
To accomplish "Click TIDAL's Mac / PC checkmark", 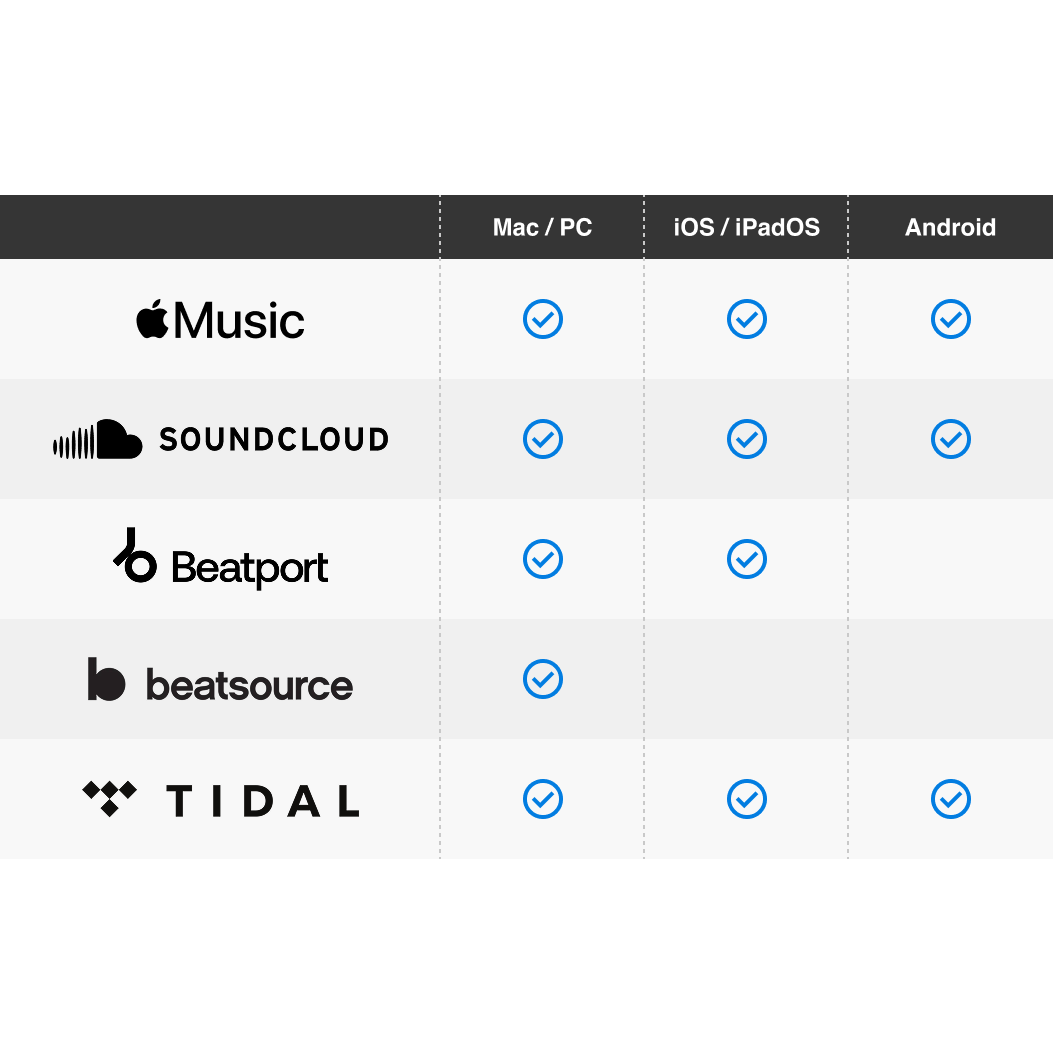I will click(x=543, y=799).
